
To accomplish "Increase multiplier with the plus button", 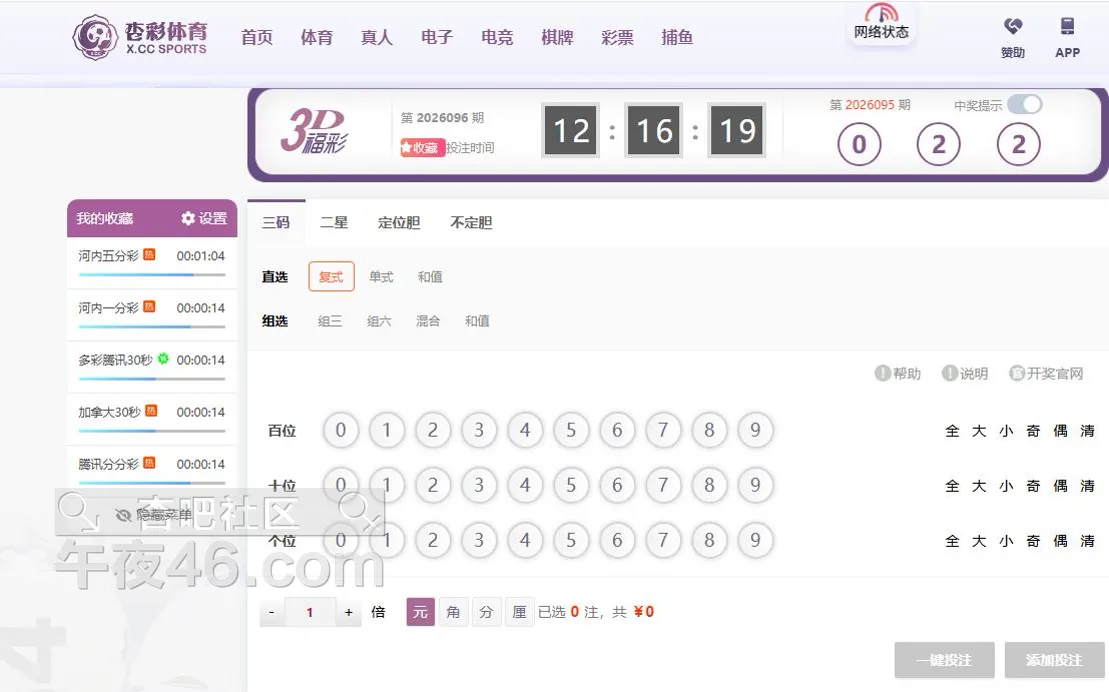I will point(348,612).
